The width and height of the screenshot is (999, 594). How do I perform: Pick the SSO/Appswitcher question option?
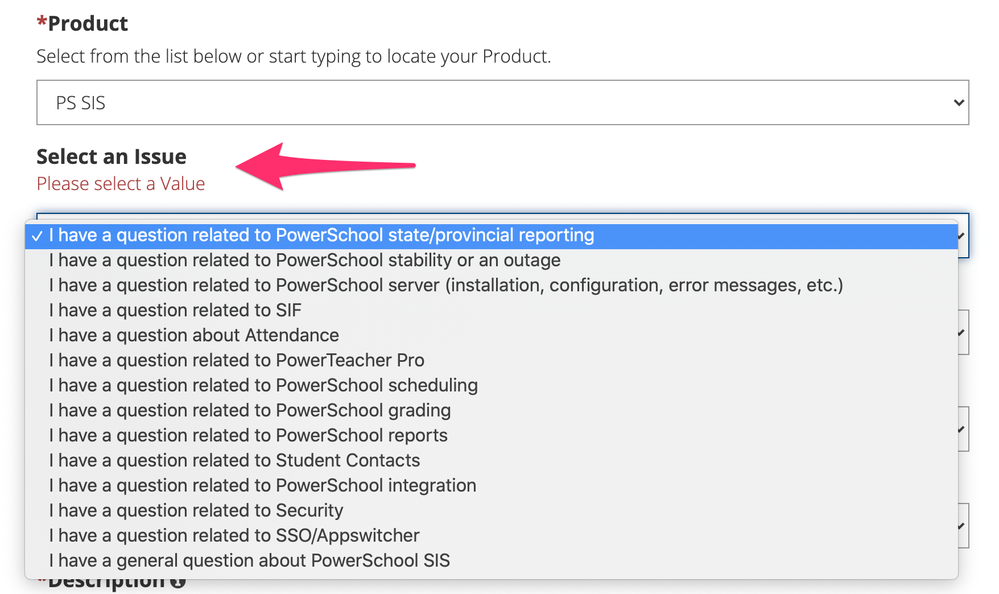click(234, 536)
